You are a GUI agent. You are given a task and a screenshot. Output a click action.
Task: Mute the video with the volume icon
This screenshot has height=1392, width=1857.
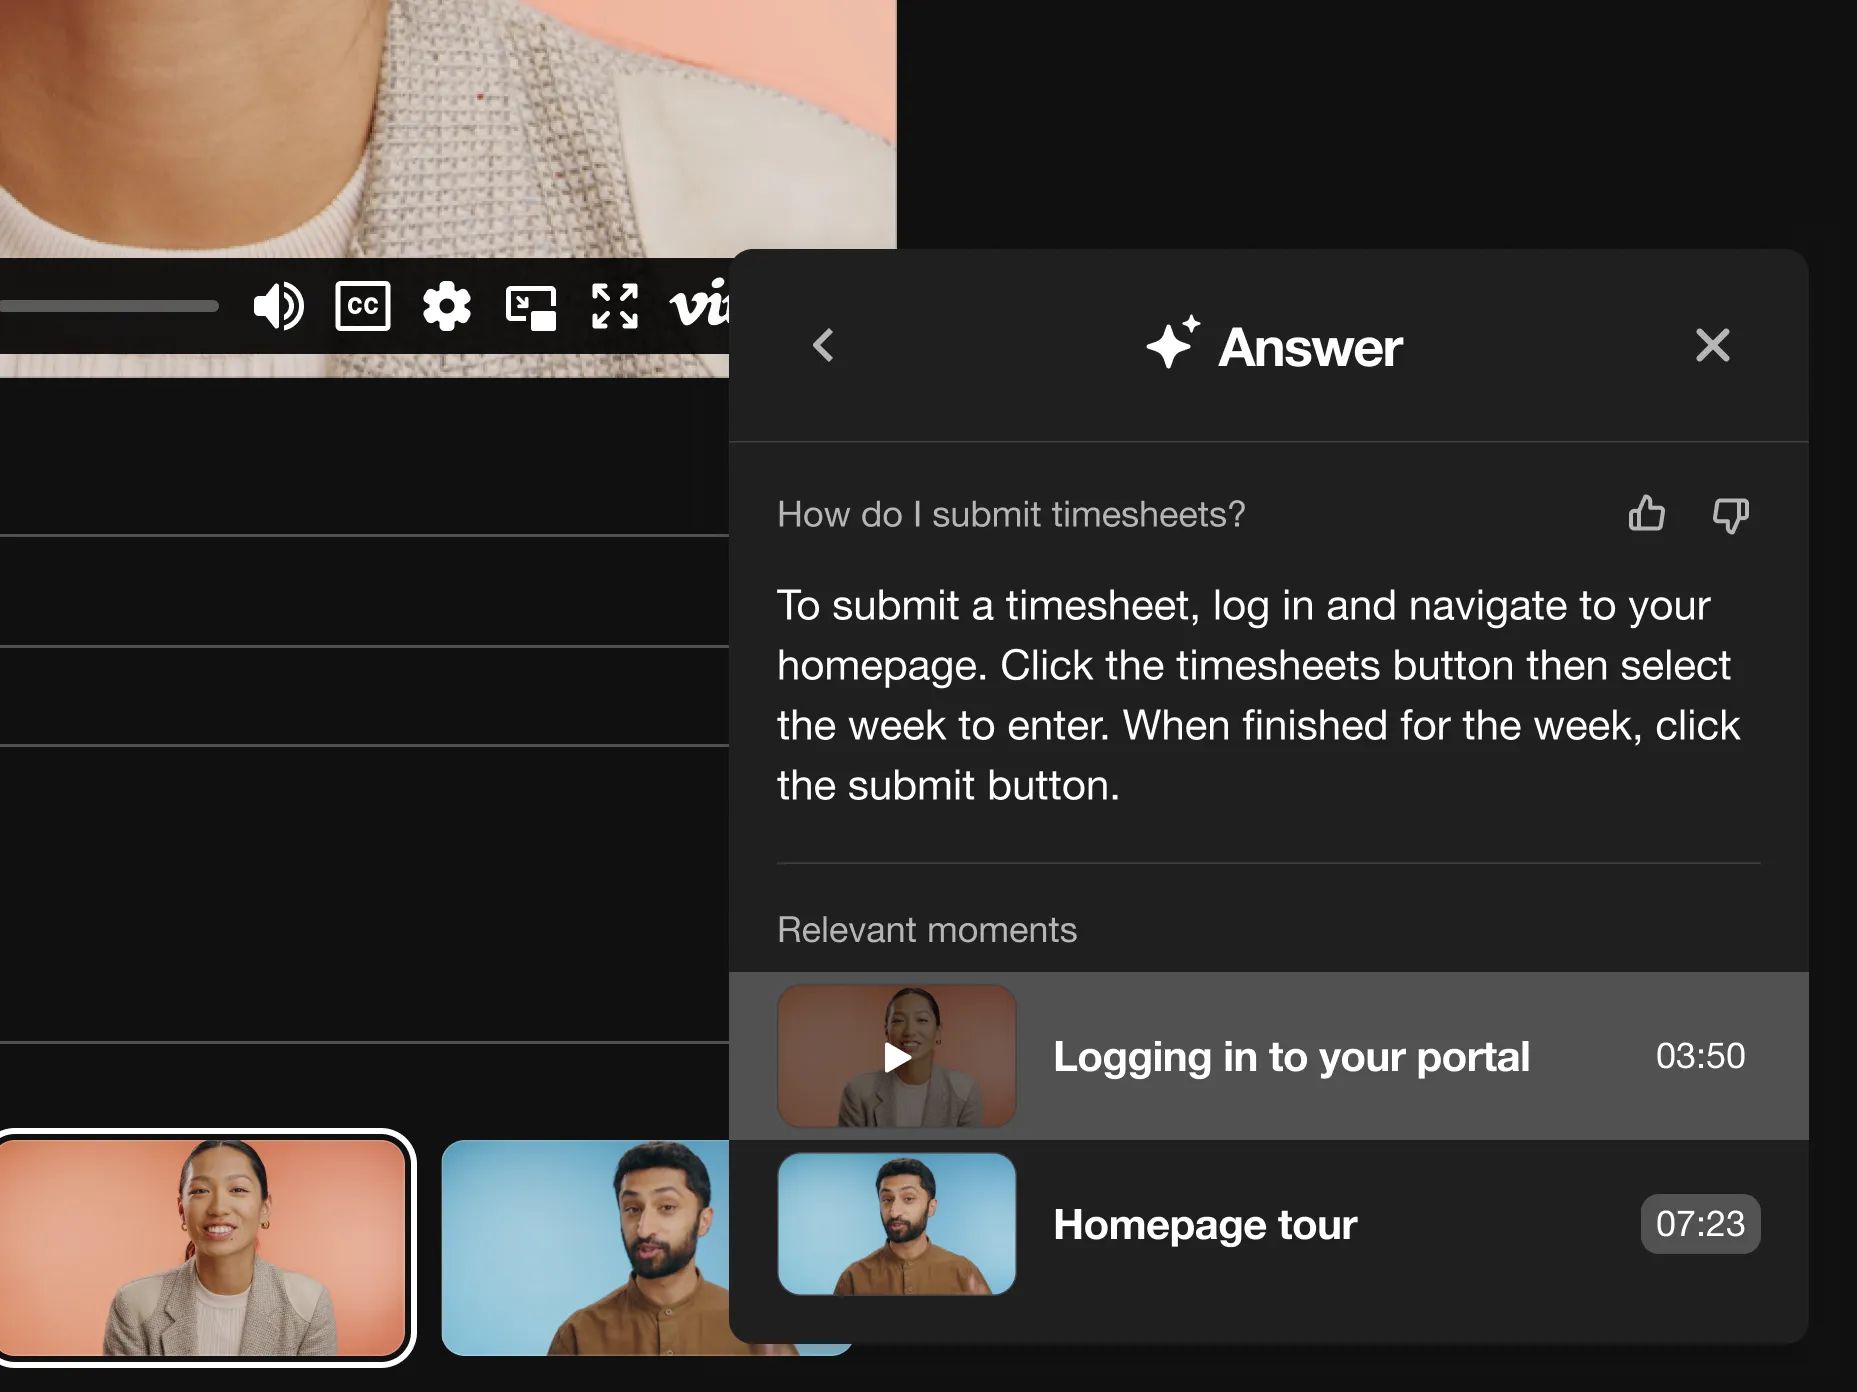pyautogui.click(x=278, y=306)
